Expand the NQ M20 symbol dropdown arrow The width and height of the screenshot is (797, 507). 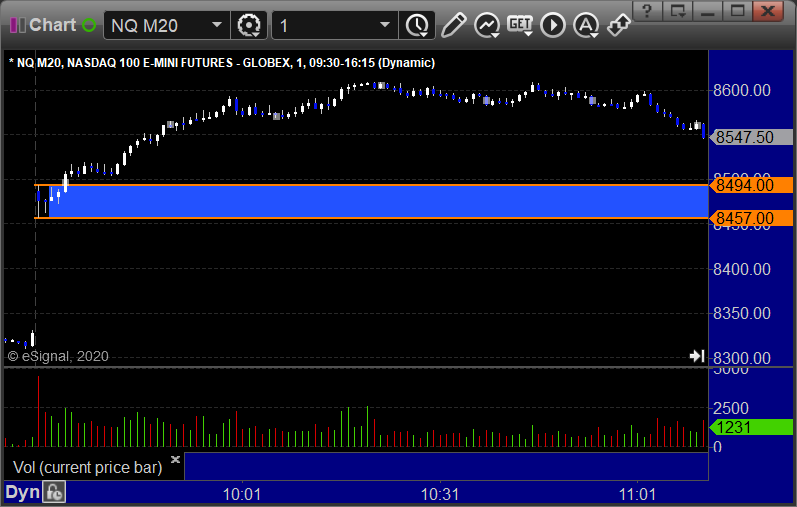click(217, 25)
